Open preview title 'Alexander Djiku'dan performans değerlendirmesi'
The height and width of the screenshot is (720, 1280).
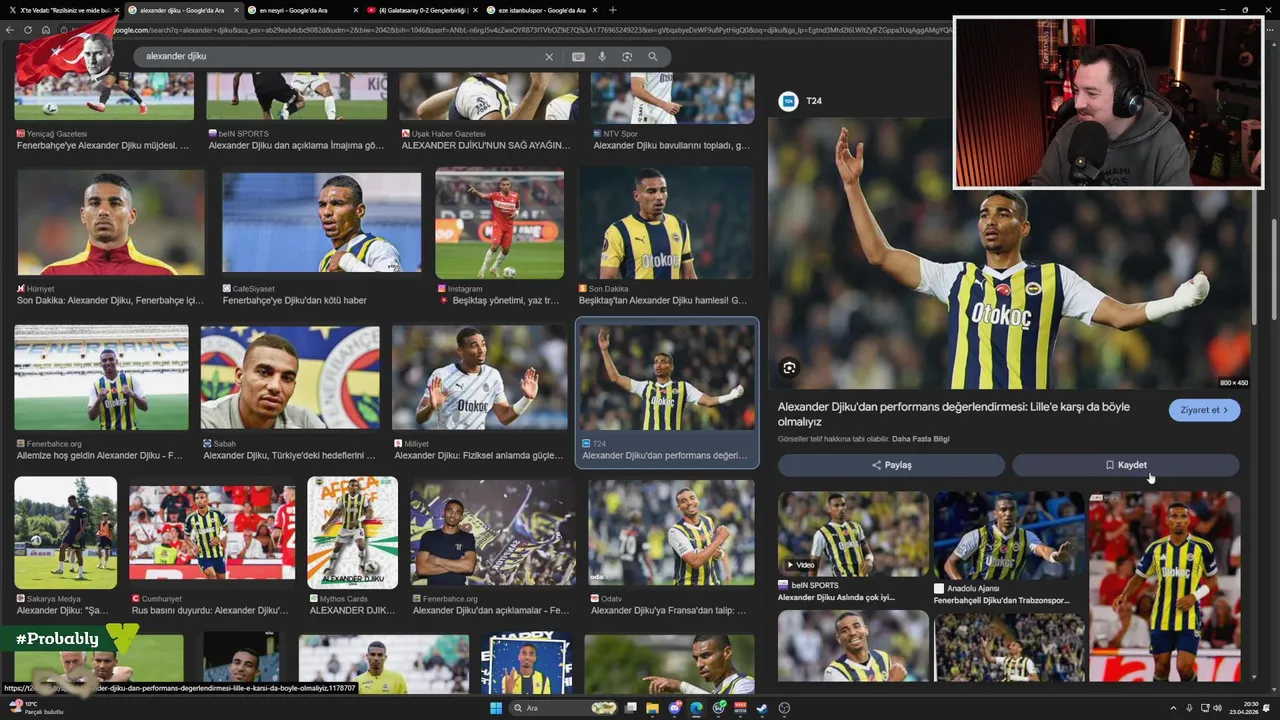(x=954, y=414)
